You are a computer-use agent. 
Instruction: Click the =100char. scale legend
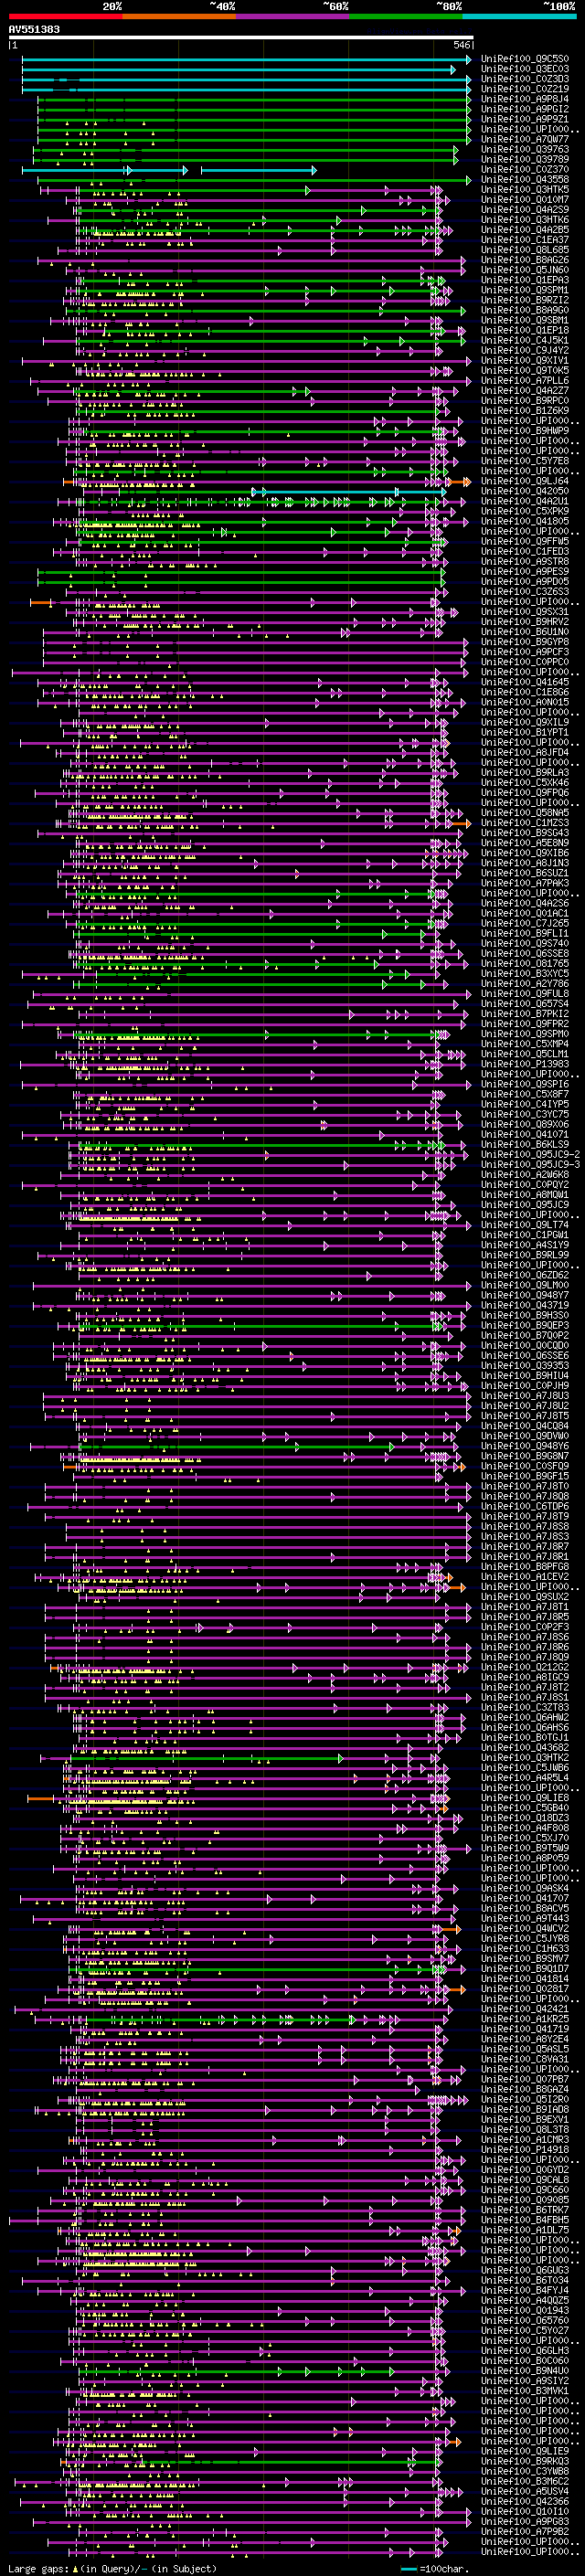(x=434, y=2568)
